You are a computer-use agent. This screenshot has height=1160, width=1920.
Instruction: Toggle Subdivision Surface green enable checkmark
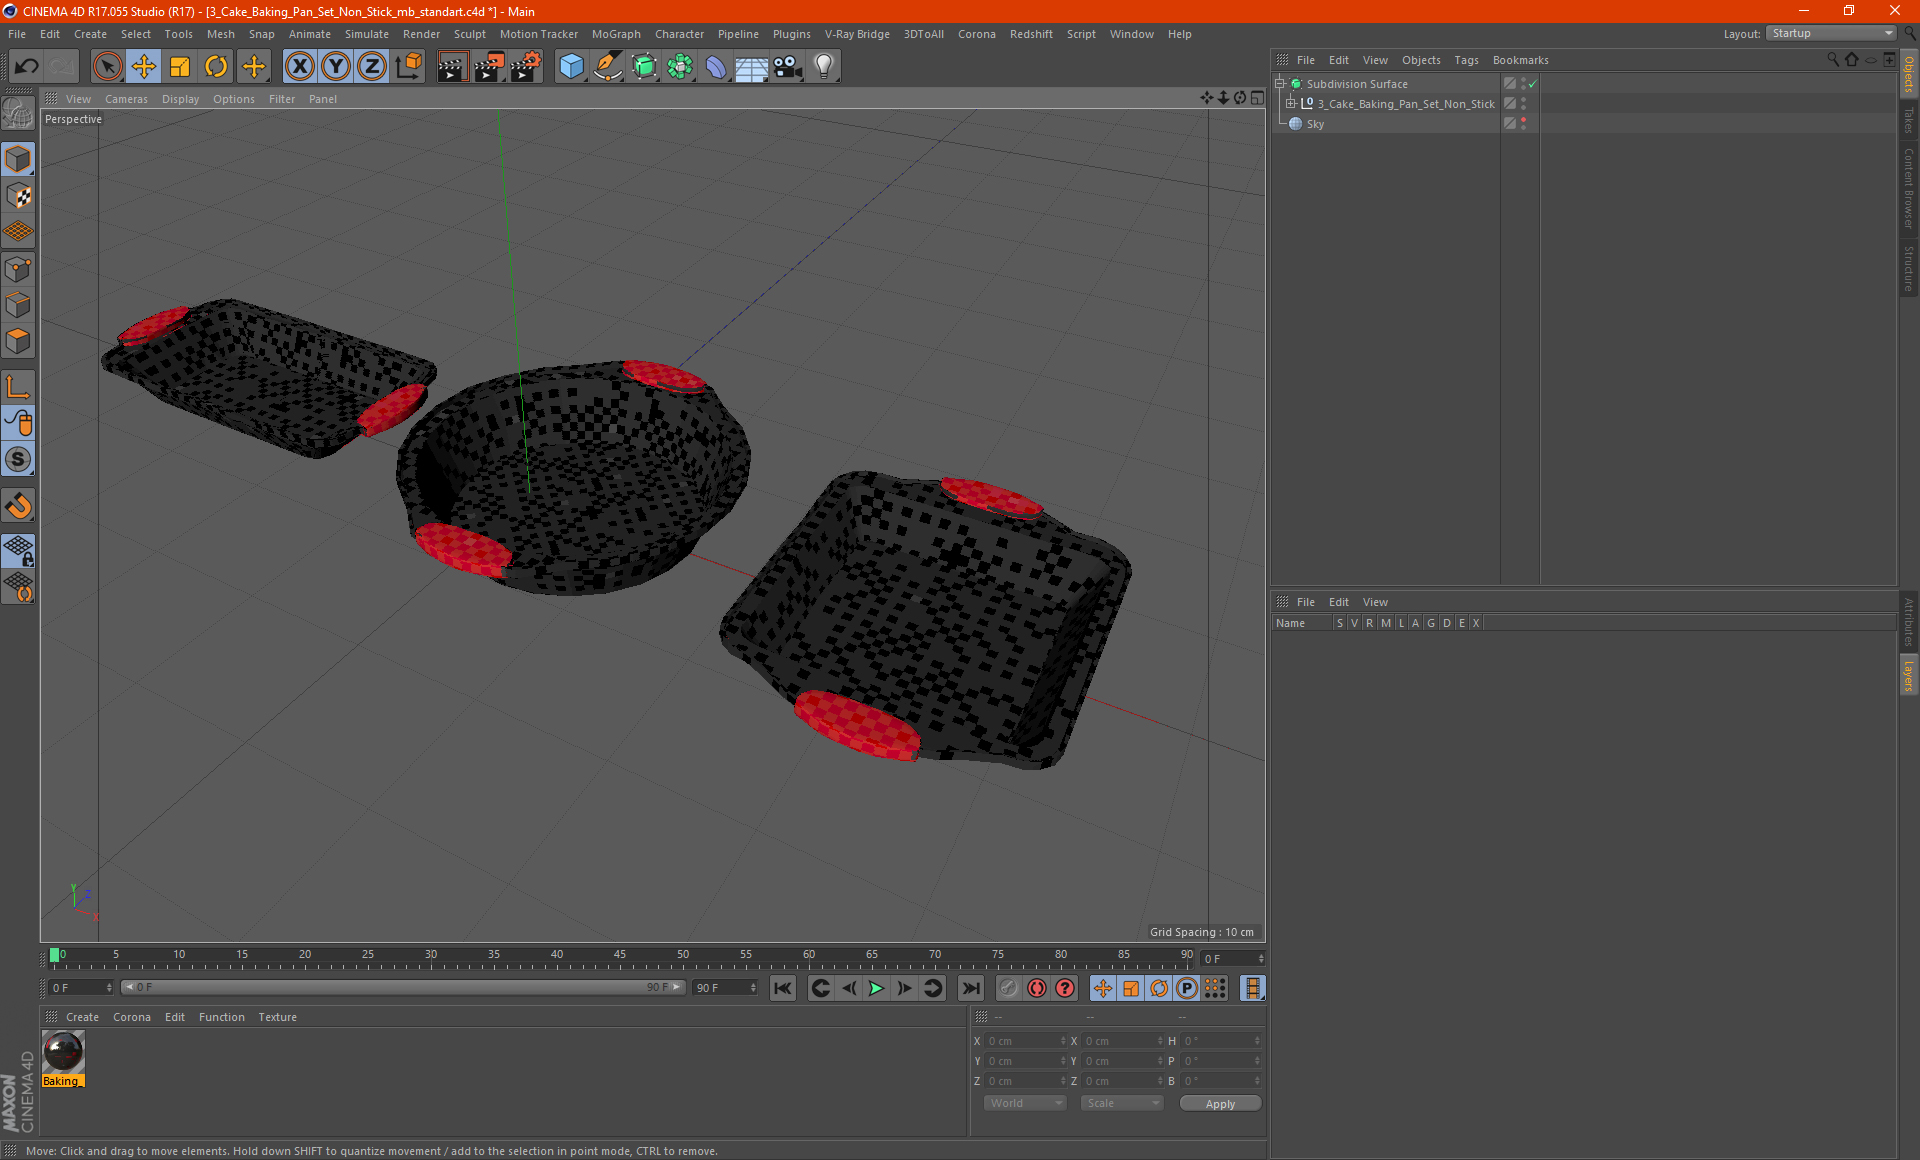click(1532, 84)
